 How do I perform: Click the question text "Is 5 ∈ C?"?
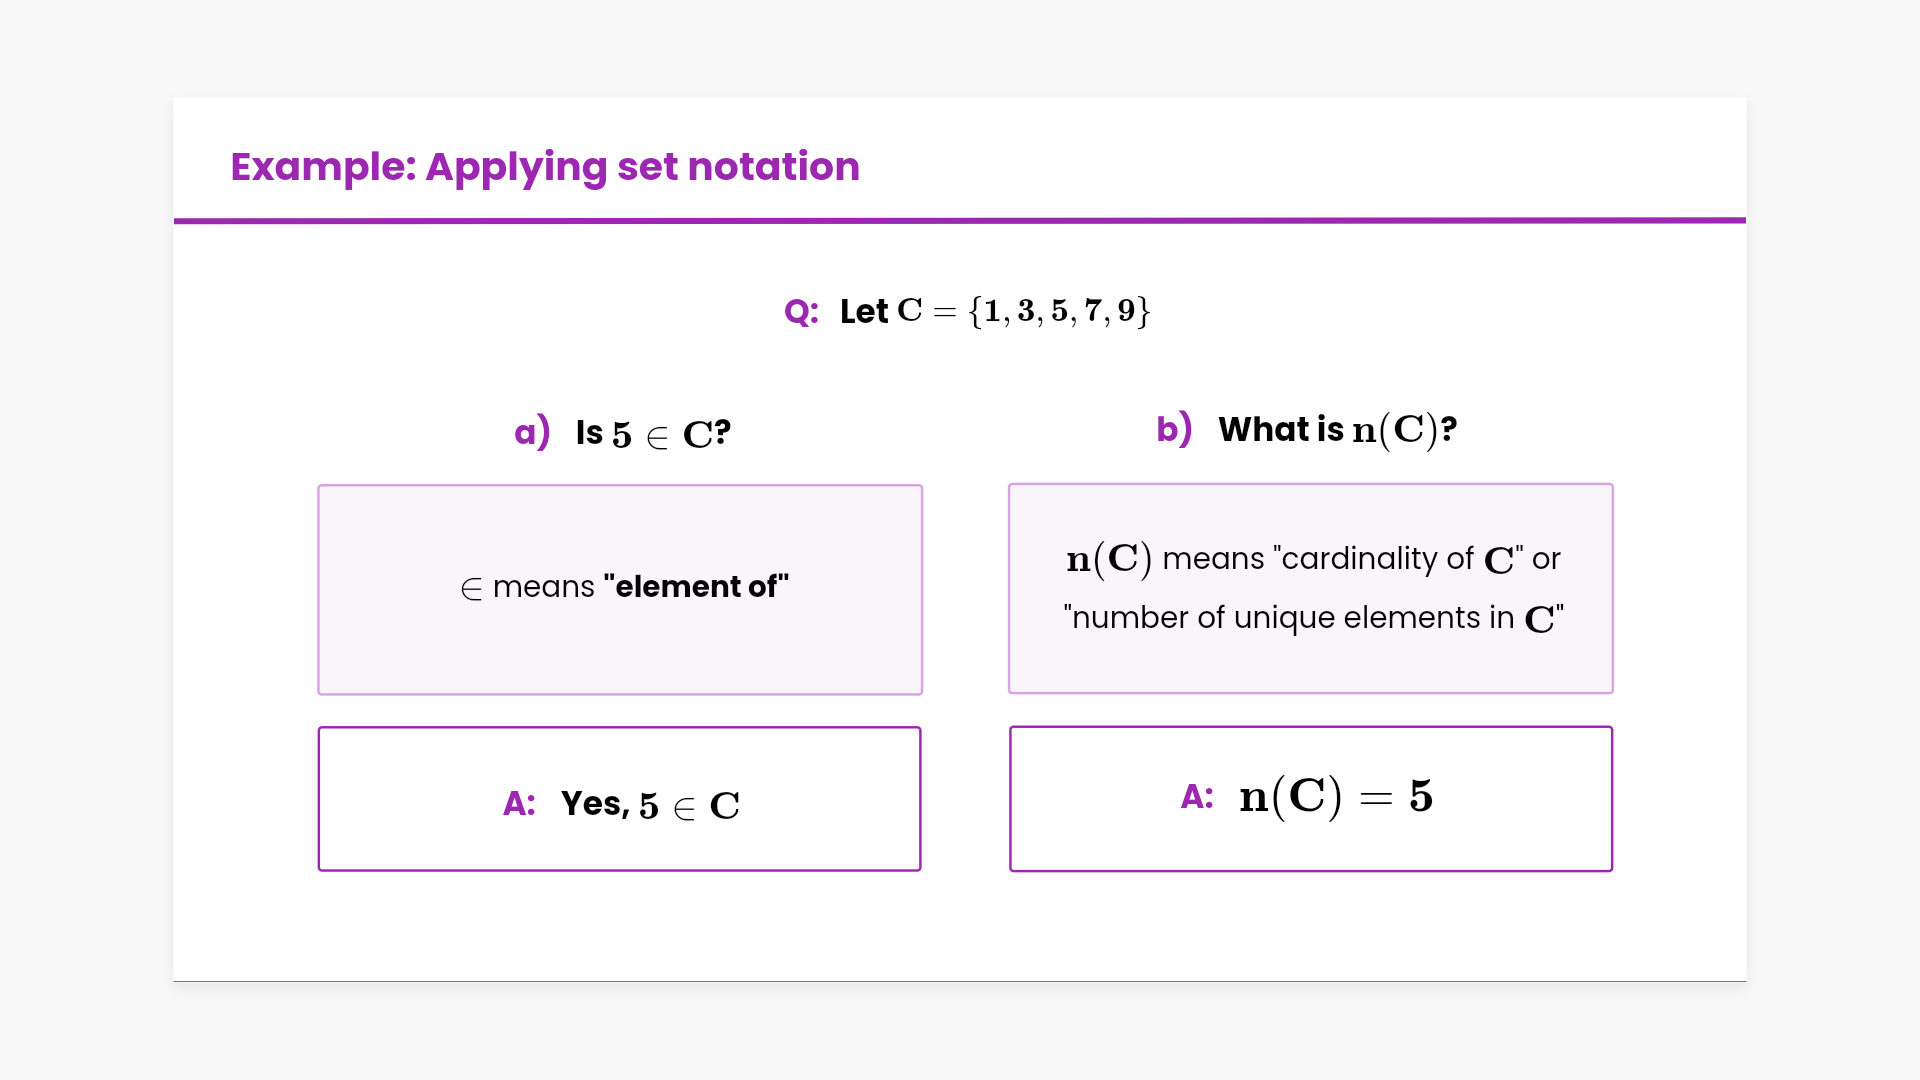[x=653, y=433]
